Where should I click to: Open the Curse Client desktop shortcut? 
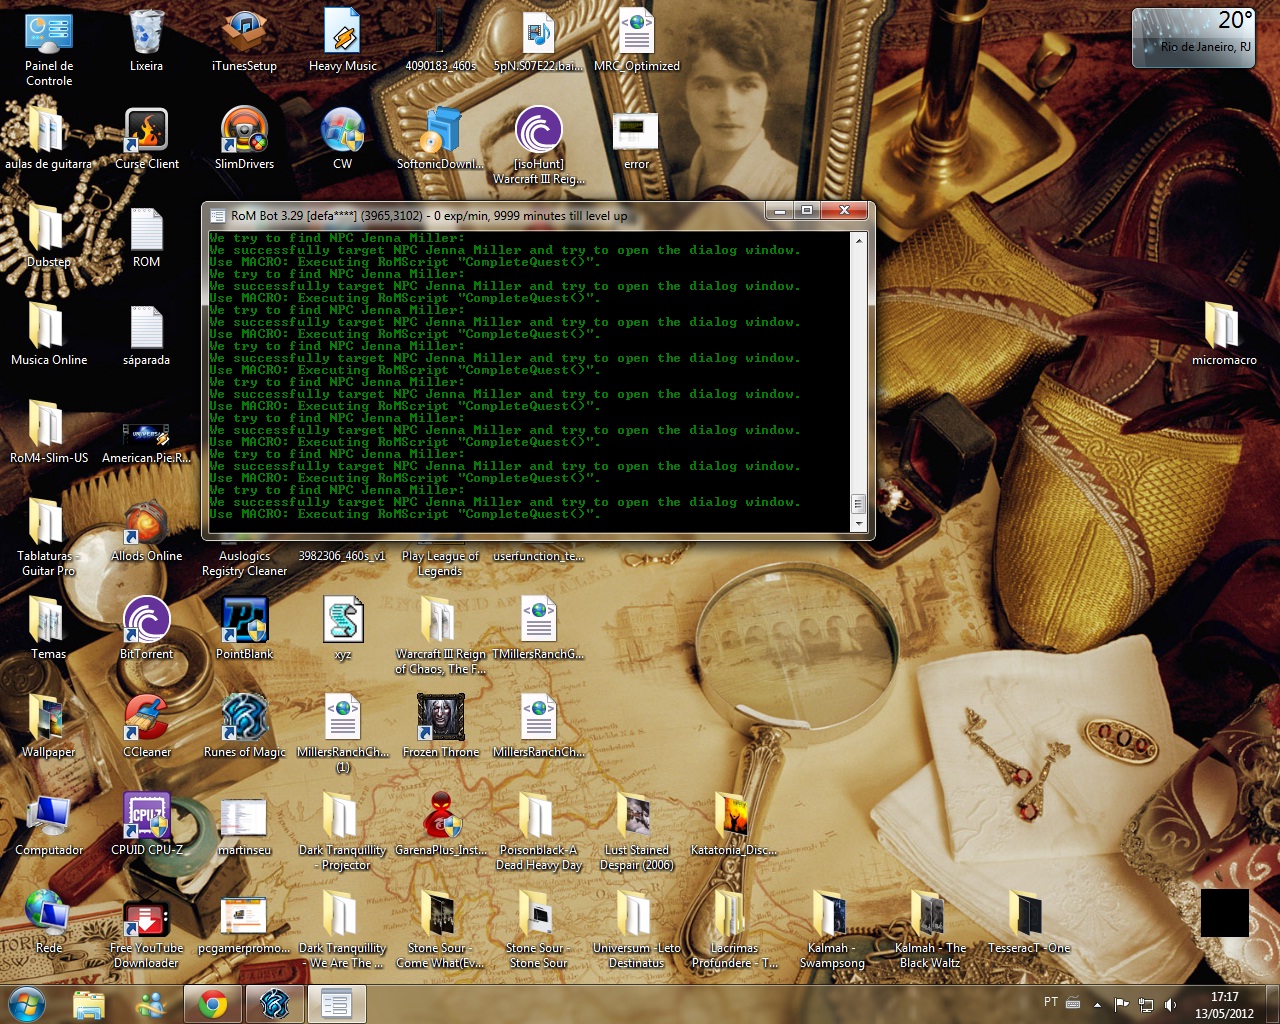coord(146,131)
